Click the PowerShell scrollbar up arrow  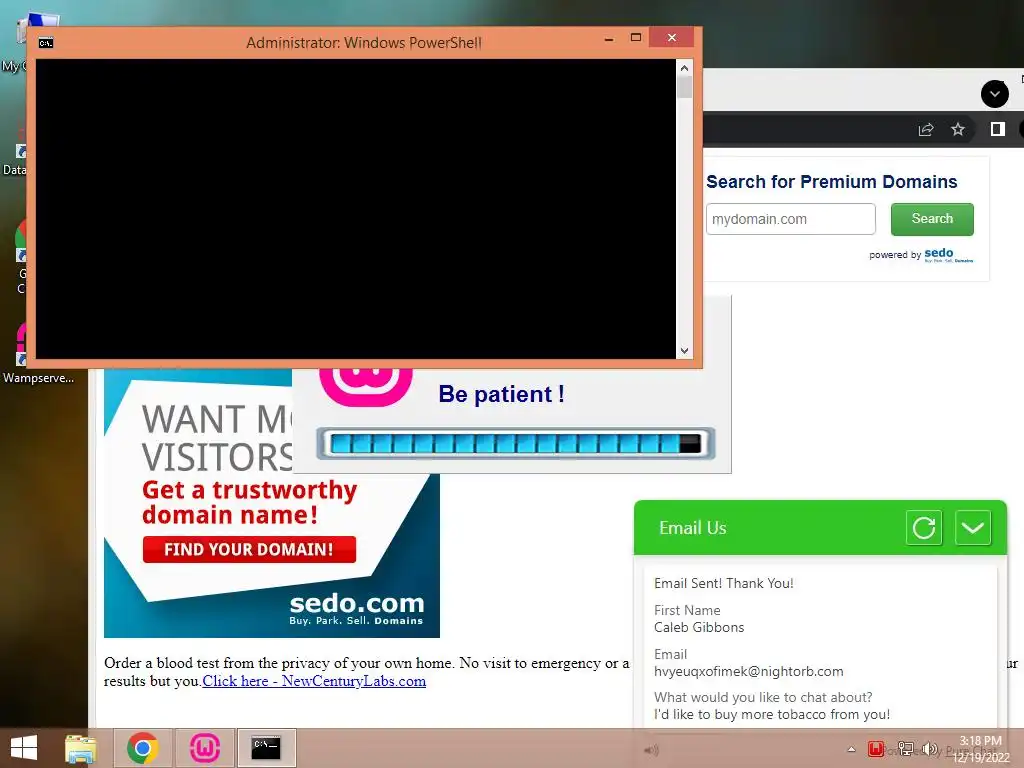(684, 68)
